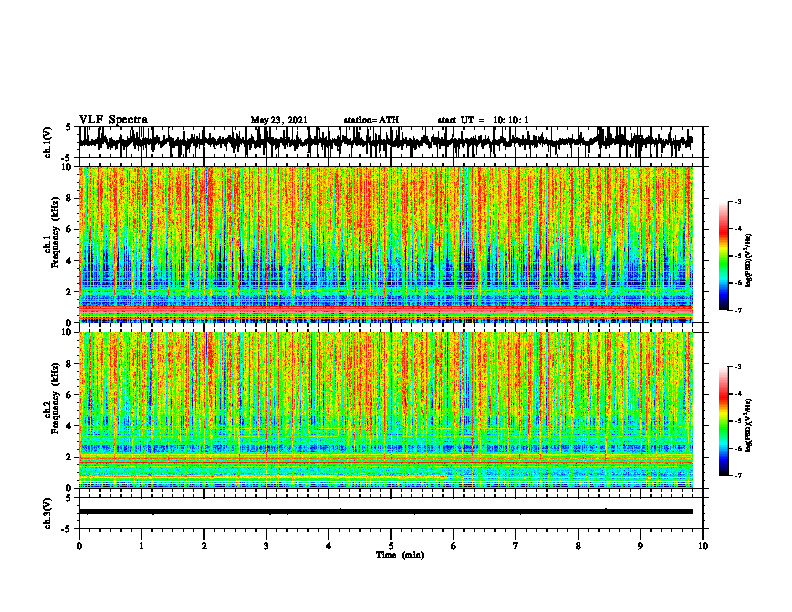The image size is (792, 612).
Task: Click time axis tick label 6
Action: (x=454, y=546)
